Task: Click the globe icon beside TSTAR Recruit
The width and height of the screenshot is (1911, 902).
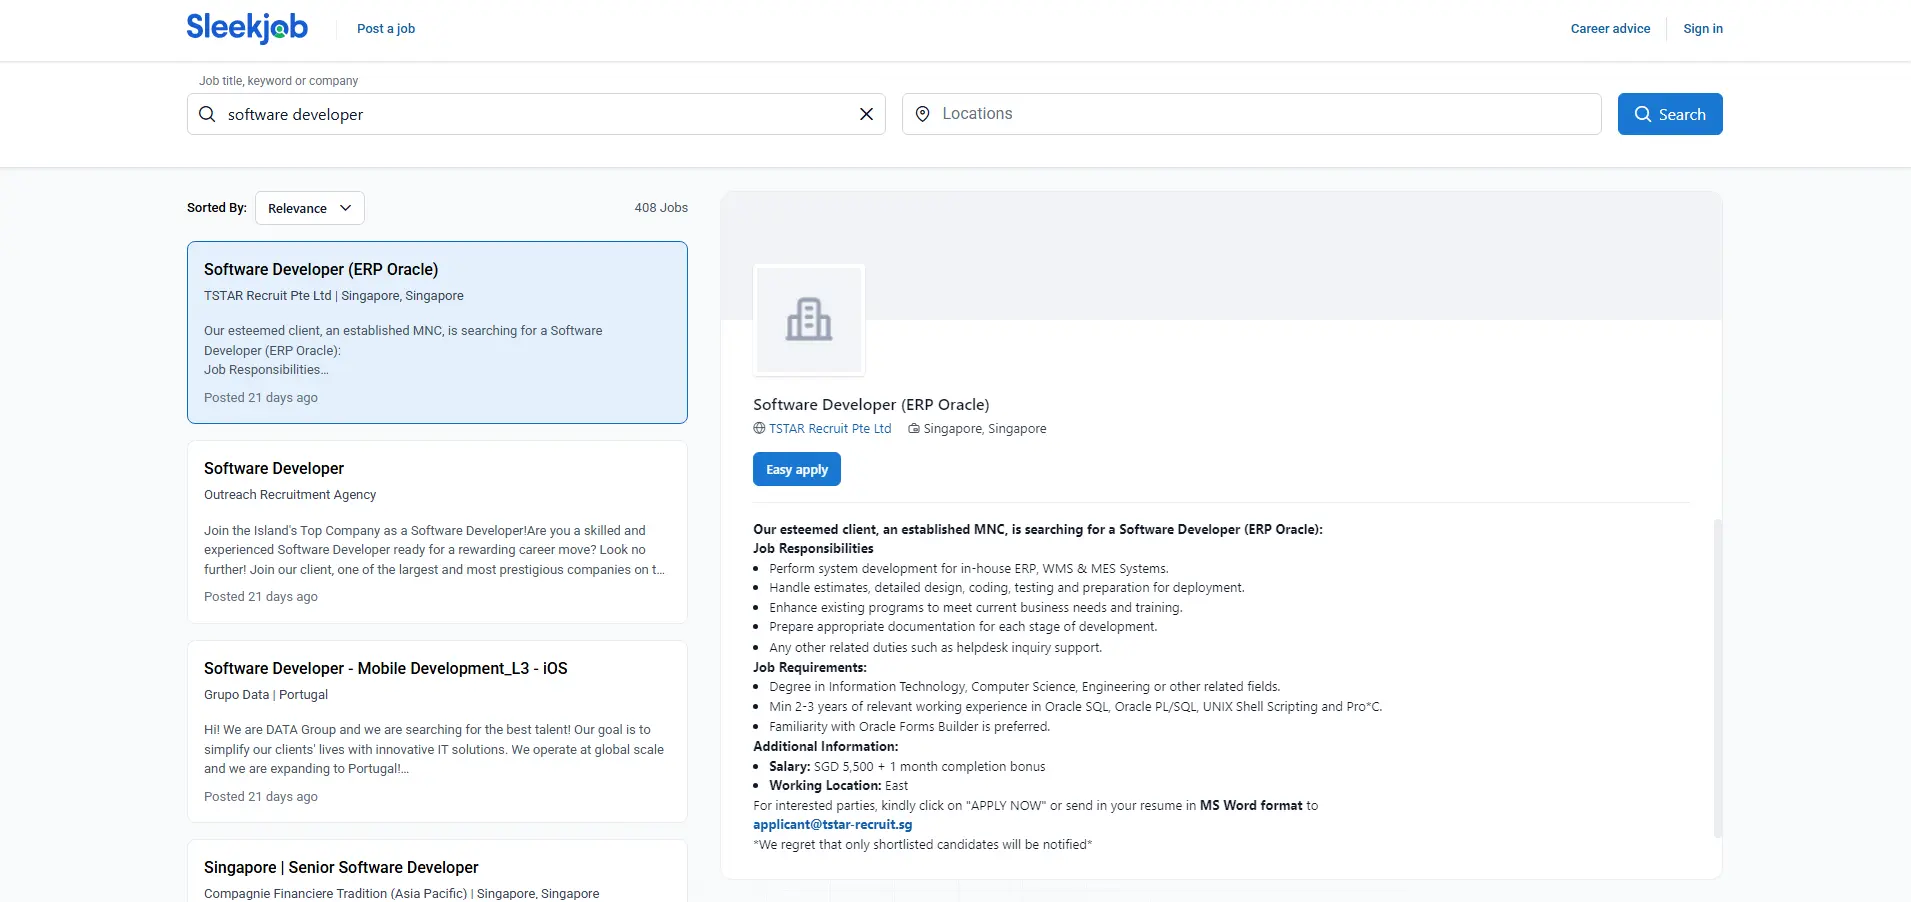Action: click(759, 428)
